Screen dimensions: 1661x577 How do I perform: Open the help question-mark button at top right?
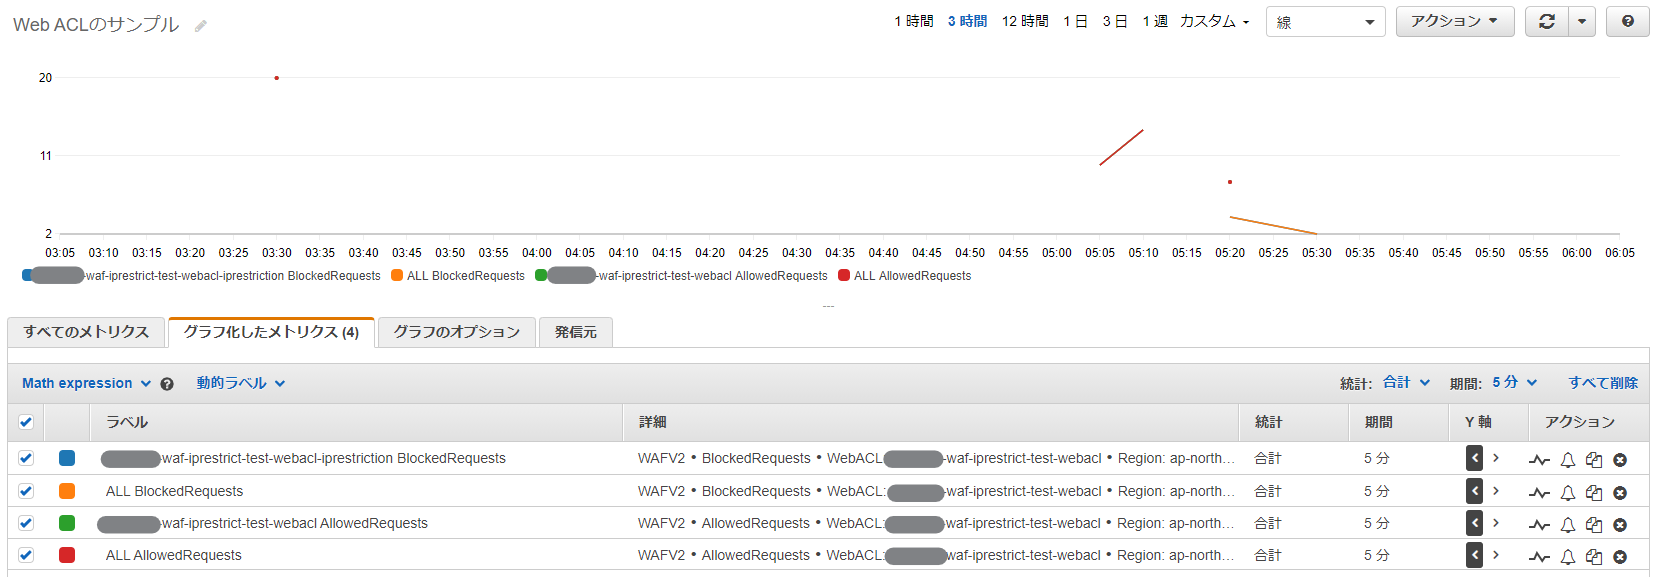coord(1627,21)
